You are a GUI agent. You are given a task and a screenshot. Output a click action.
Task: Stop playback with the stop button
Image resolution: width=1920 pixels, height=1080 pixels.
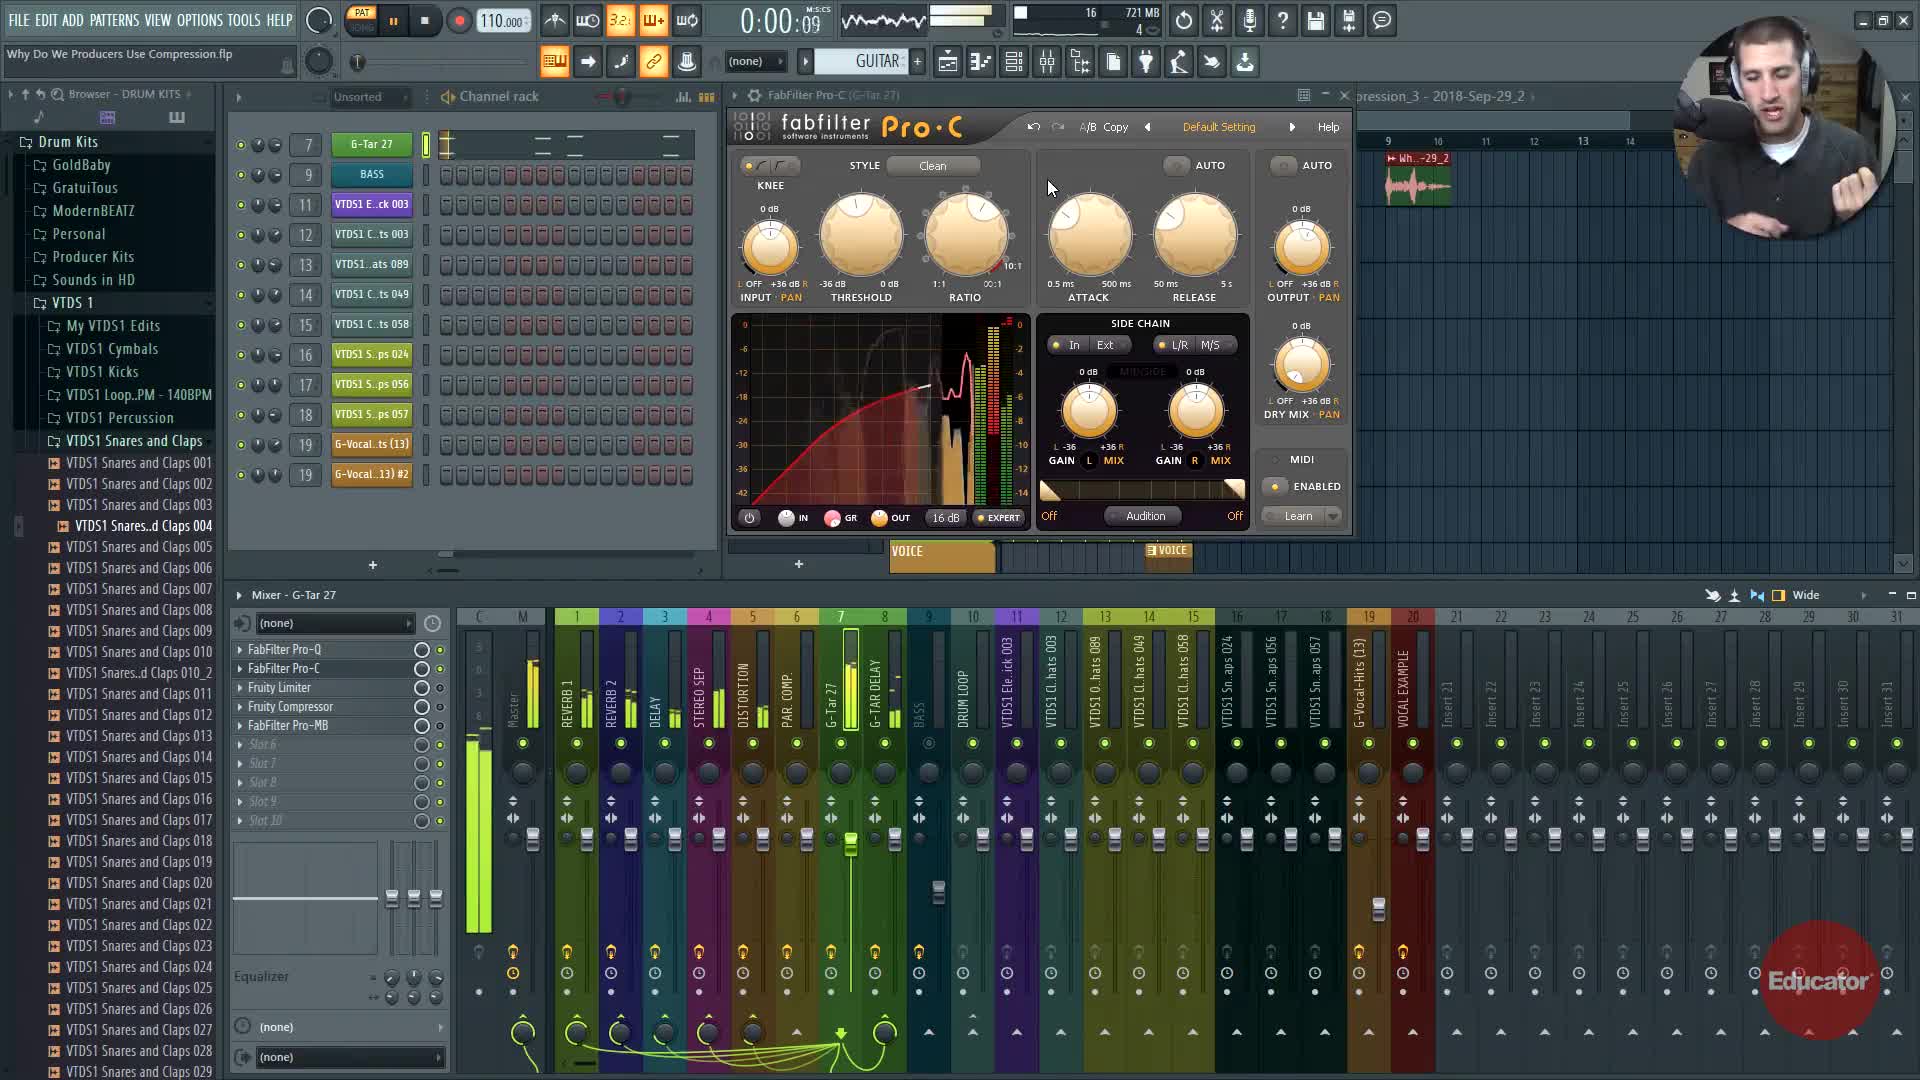(x=425, y=21)
